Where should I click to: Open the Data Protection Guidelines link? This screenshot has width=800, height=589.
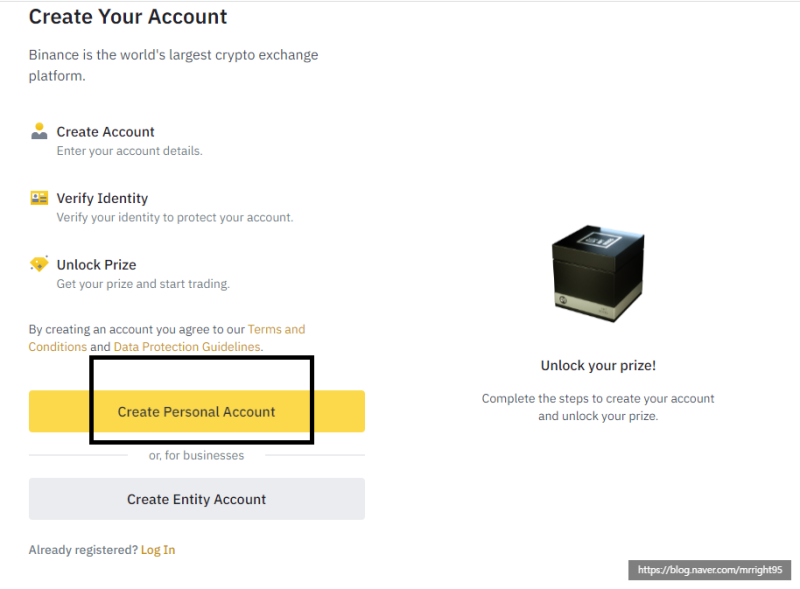tap(187, 347)
